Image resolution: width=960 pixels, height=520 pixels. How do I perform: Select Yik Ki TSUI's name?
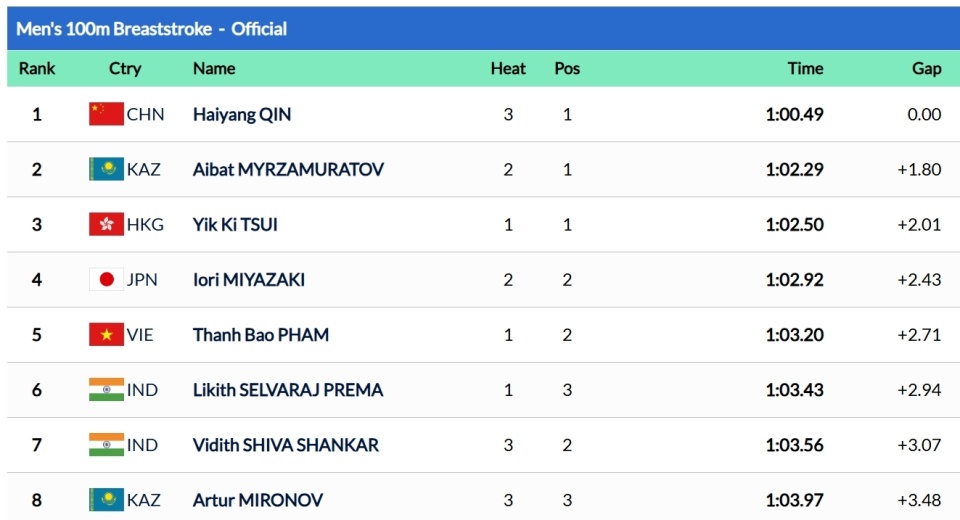point(235,224)
